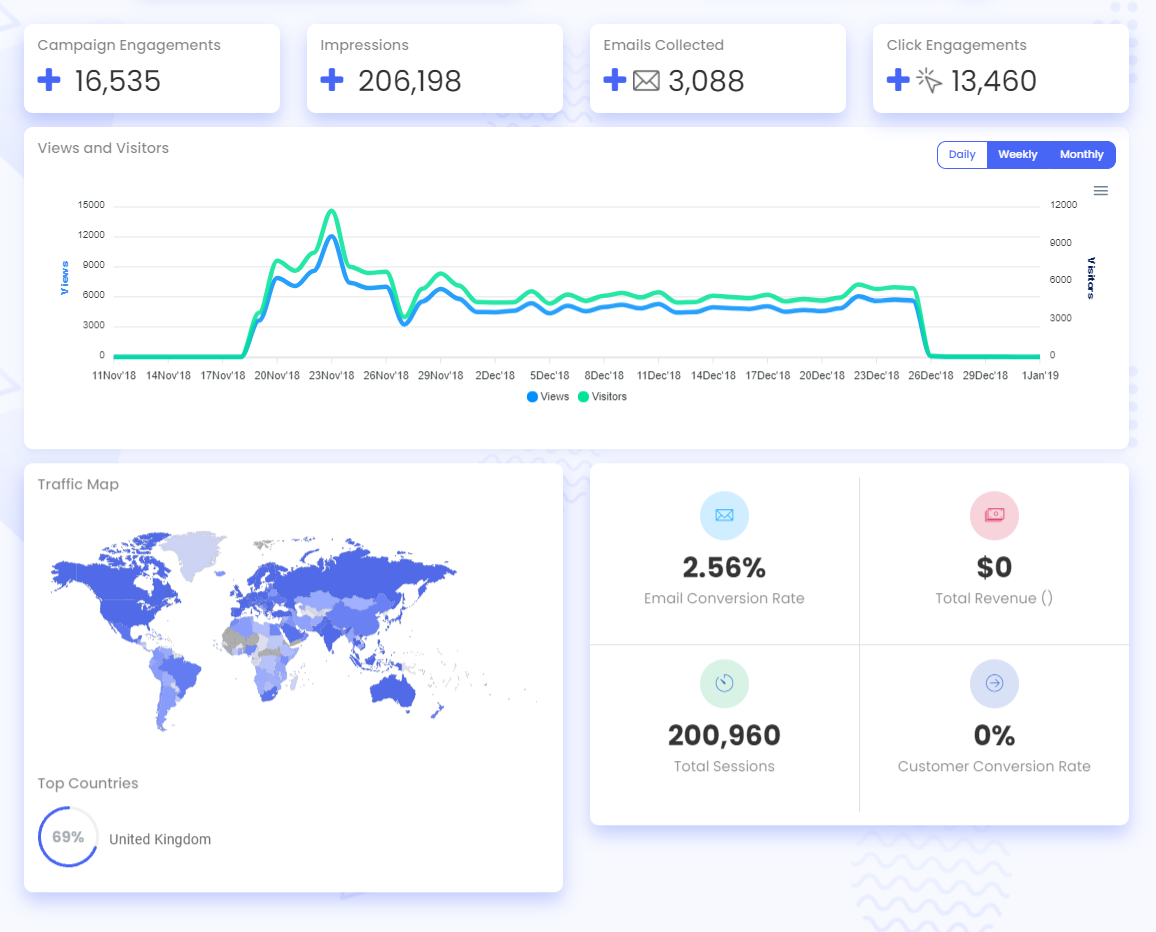Click the cursor-click icon beside 13,460
The width and height of the screenshot is (1156, 932).
pos(928,79)
